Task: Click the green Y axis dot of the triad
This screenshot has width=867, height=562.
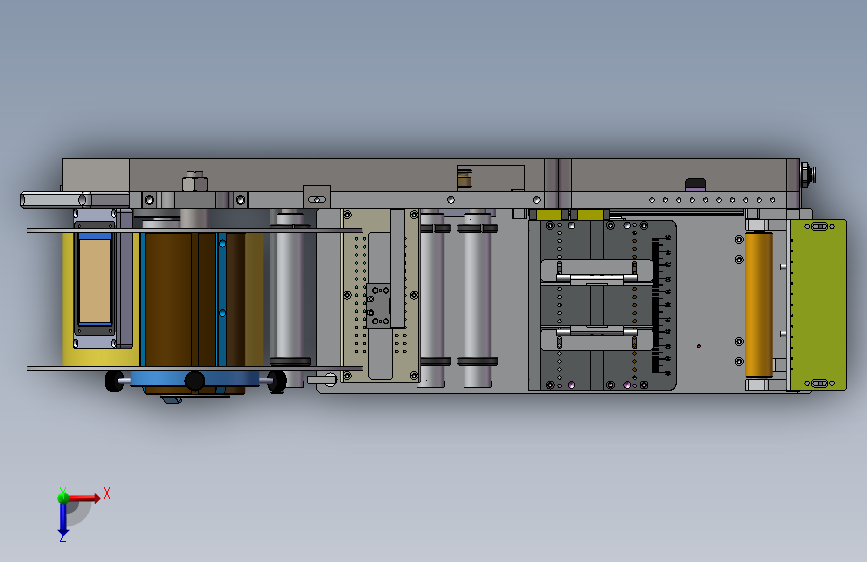Action: point(63,498)
